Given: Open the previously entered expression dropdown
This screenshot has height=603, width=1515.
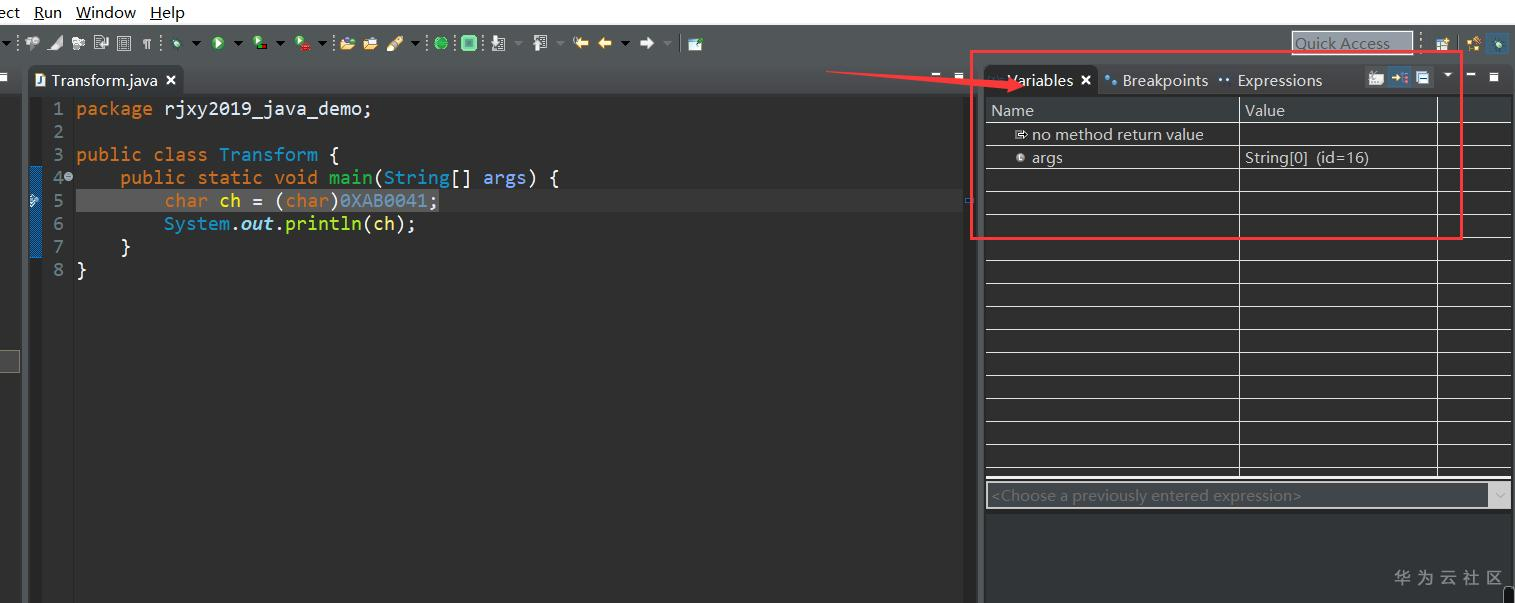Looking at the screenshot, I should coord(1500,495).
